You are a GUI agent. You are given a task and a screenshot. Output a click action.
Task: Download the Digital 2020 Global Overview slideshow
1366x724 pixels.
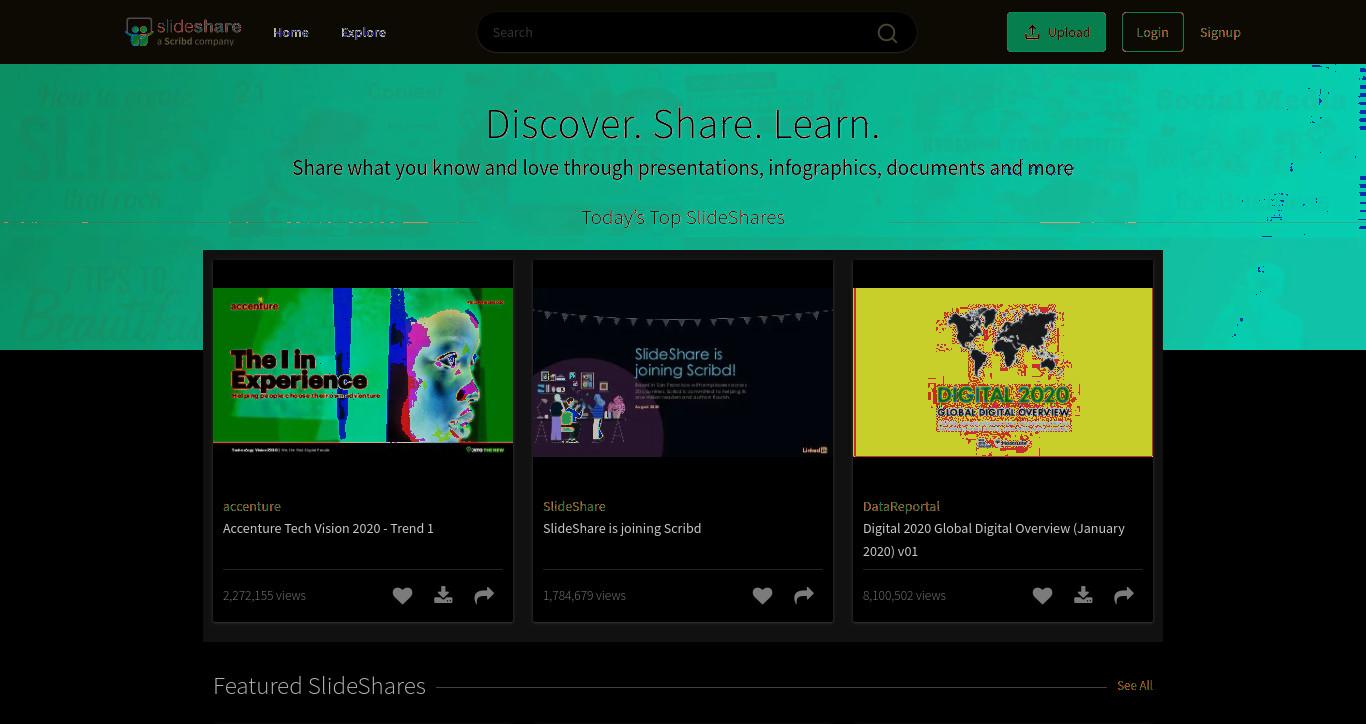pos(1083,595)
